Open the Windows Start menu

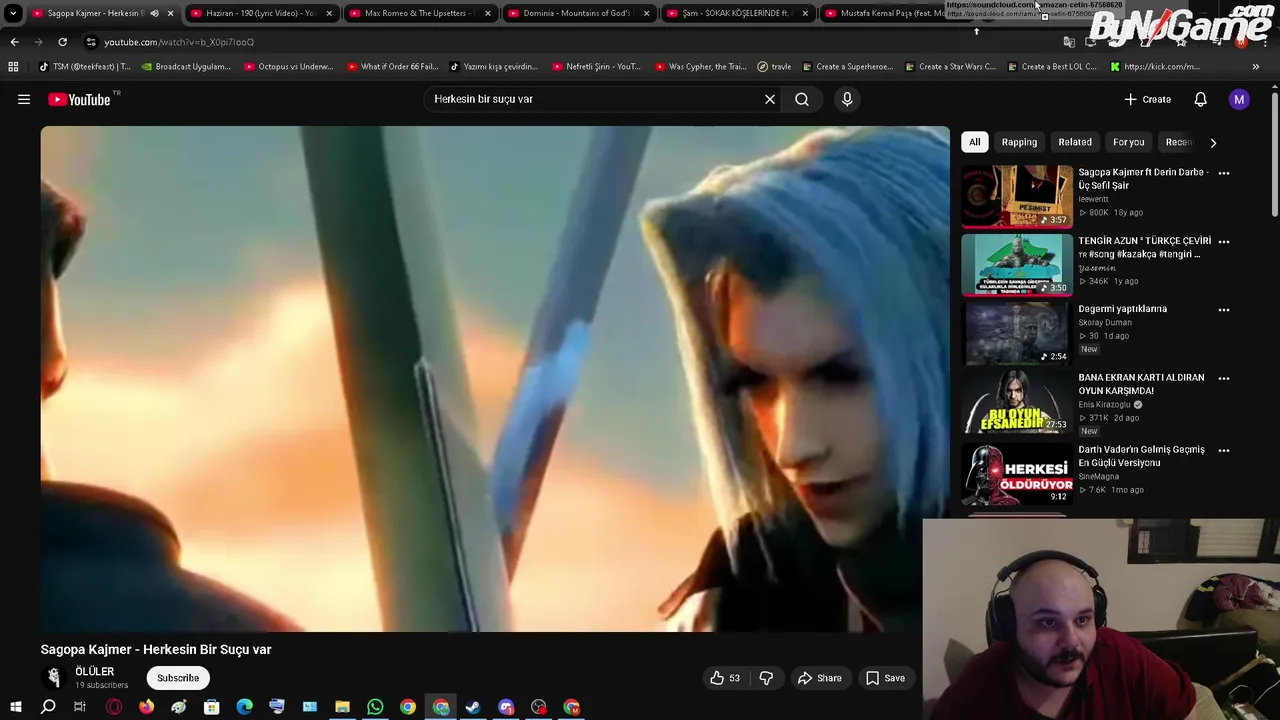coord(15,708)
